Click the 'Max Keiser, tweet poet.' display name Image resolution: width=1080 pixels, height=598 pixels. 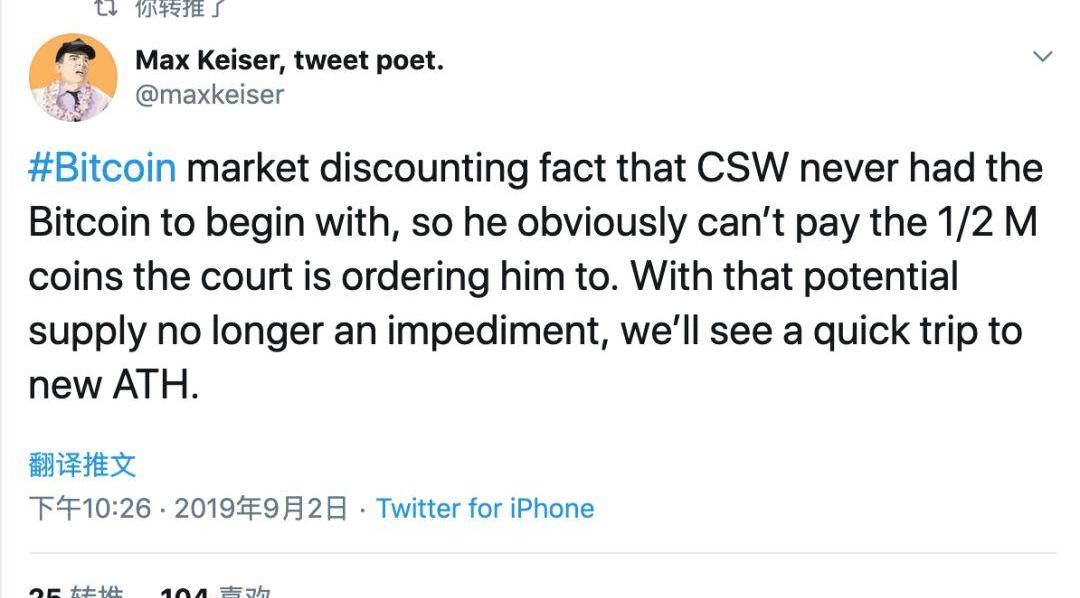pyautogui.click(x=289, y=60)
